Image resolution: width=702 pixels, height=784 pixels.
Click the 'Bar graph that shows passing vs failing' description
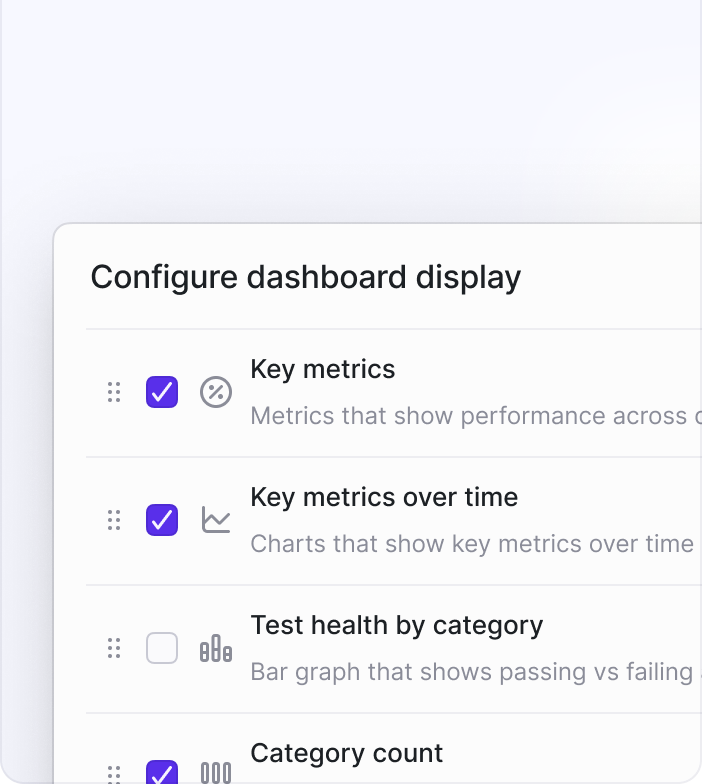click(x=472, y=672)
